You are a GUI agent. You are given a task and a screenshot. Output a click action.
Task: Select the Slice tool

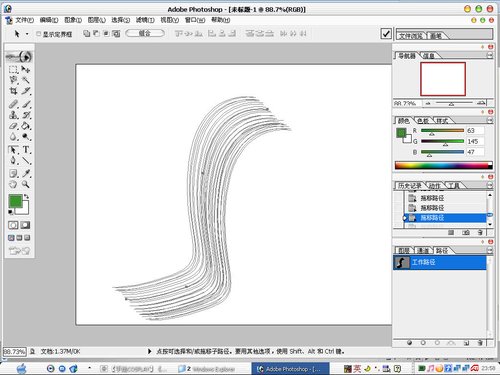pyautogui.click(x=26, y=91)
